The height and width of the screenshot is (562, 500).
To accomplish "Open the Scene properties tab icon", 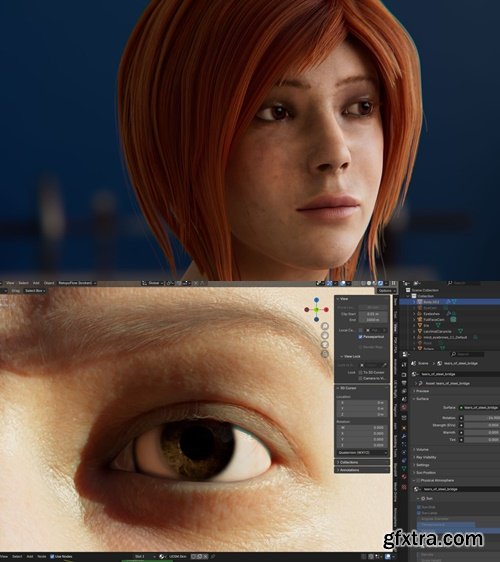I will [404, 399].
